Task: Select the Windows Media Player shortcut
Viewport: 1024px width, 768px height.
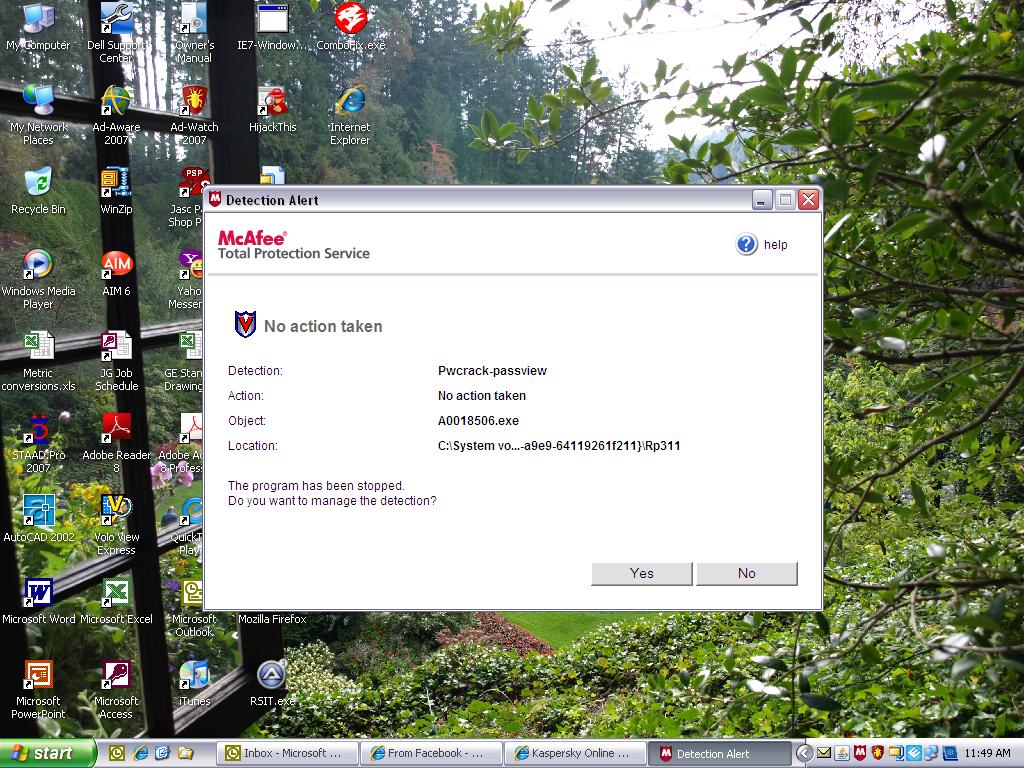Action: click(x=39, y=280)
